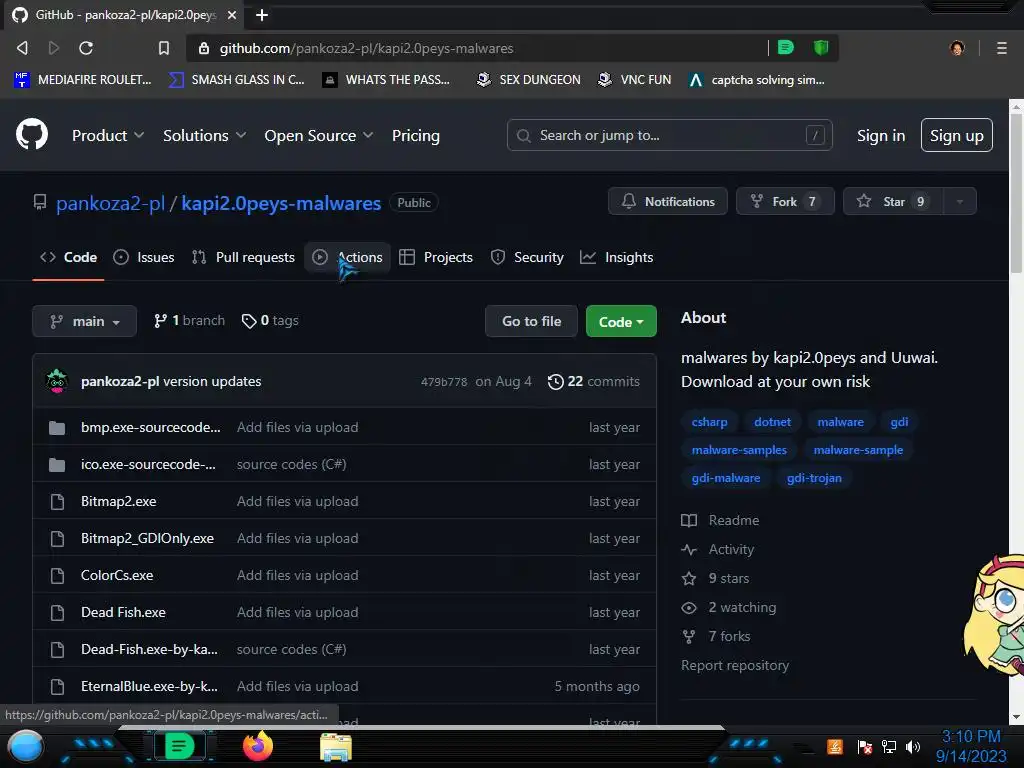Click the Activity pulse icon
The width and height of the screenshot is (1024, 768).
tap(689, 549)
